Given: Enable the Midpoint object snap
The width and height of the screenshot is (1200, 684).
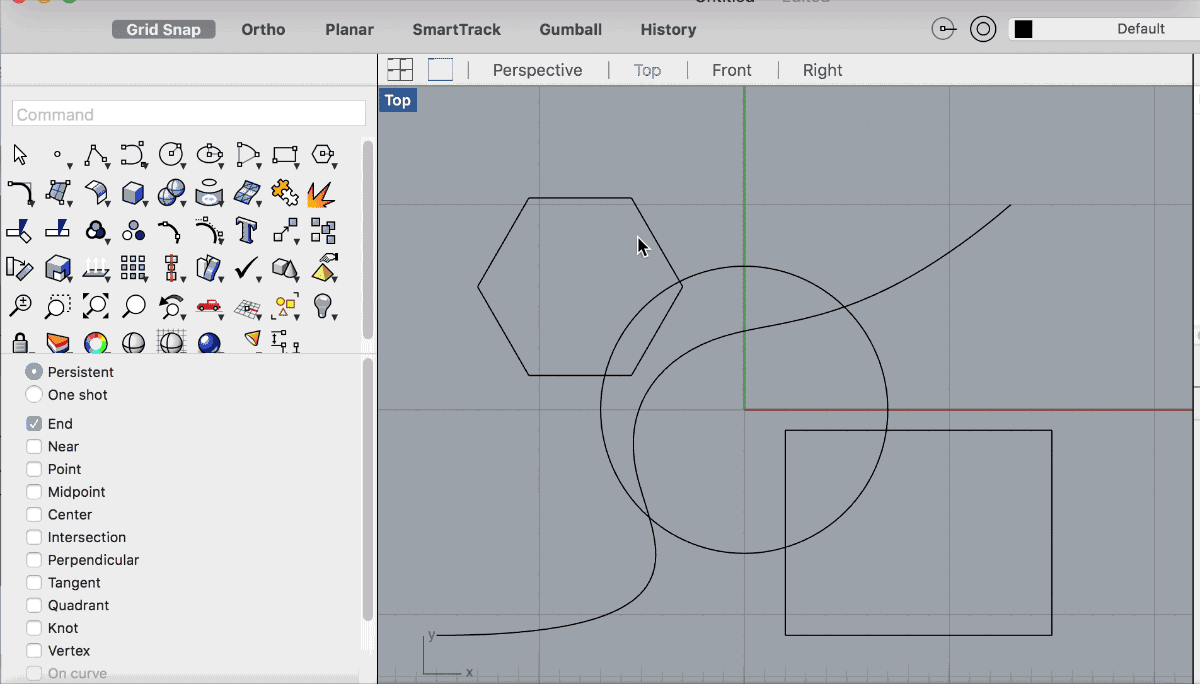Looking at the screenshot, I should (x=34, y=492).
